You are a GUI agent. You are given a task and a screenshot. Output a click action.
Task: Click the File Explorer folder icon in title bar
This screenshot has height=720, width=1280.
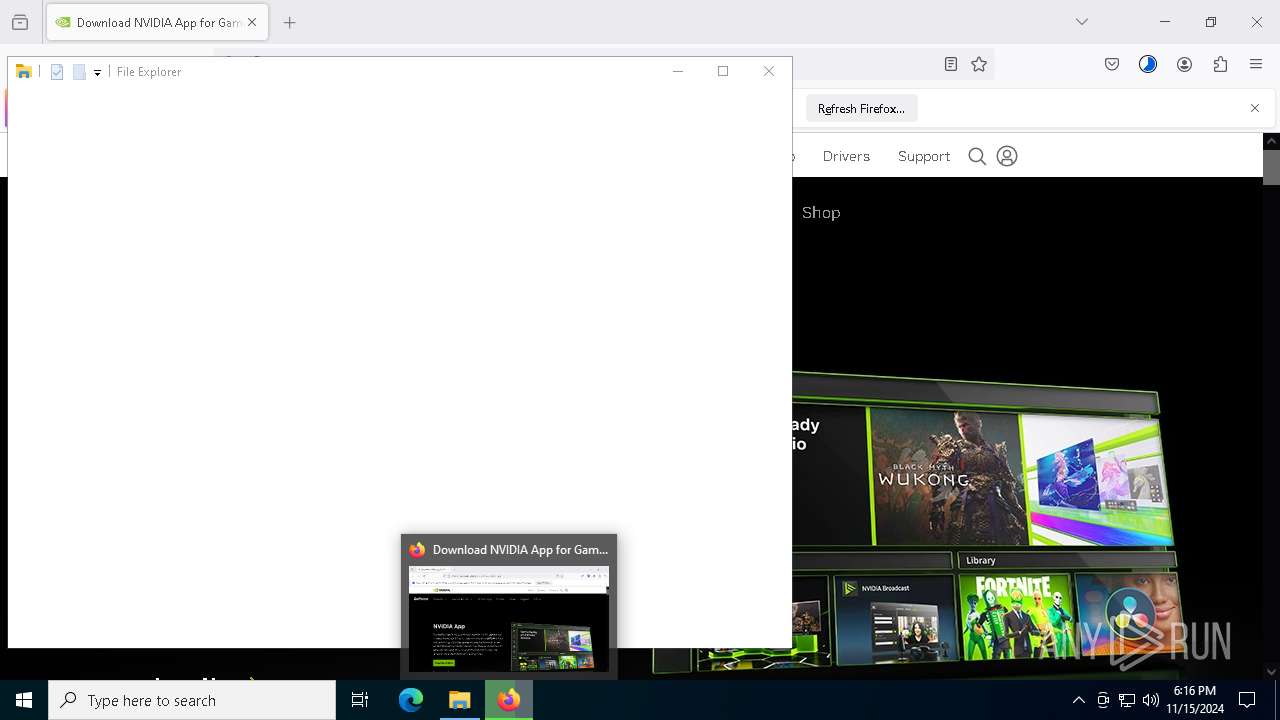coord(24,72)
